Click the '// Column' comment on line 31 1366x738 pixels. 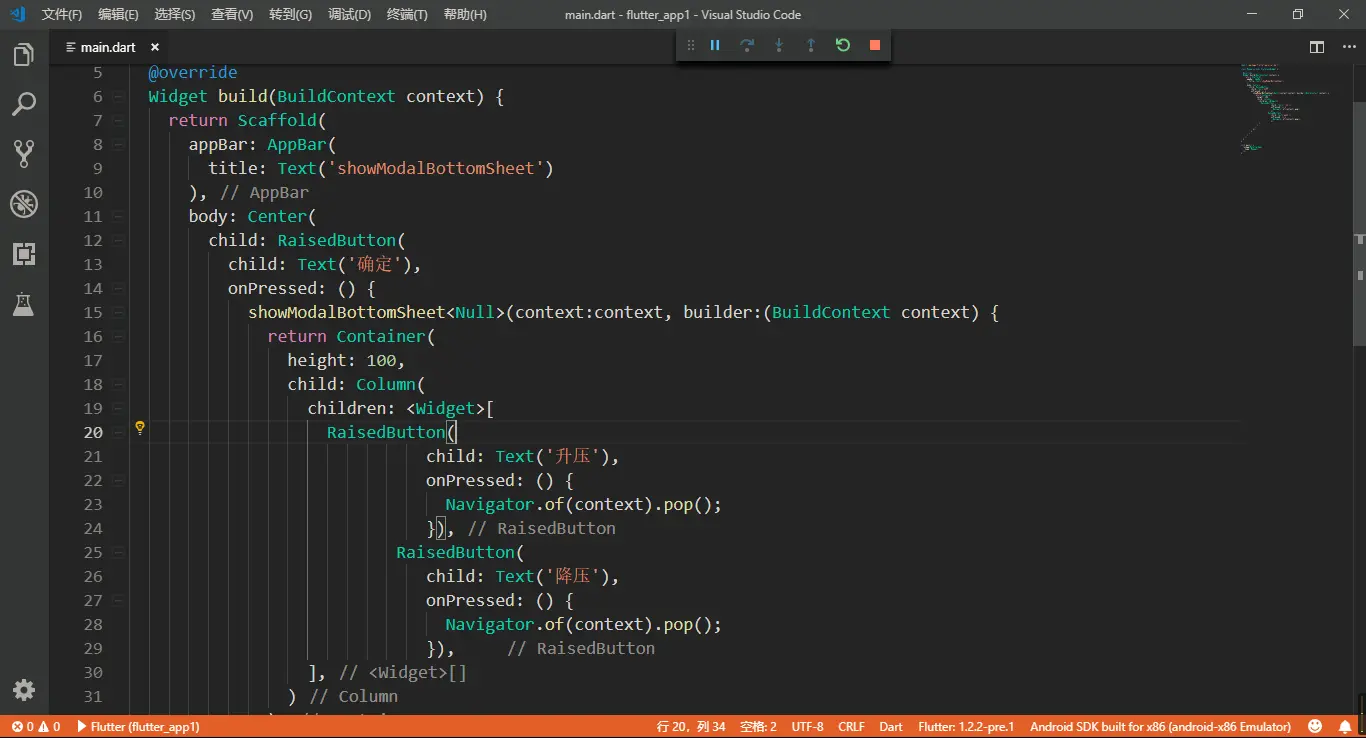coord(353,697)
